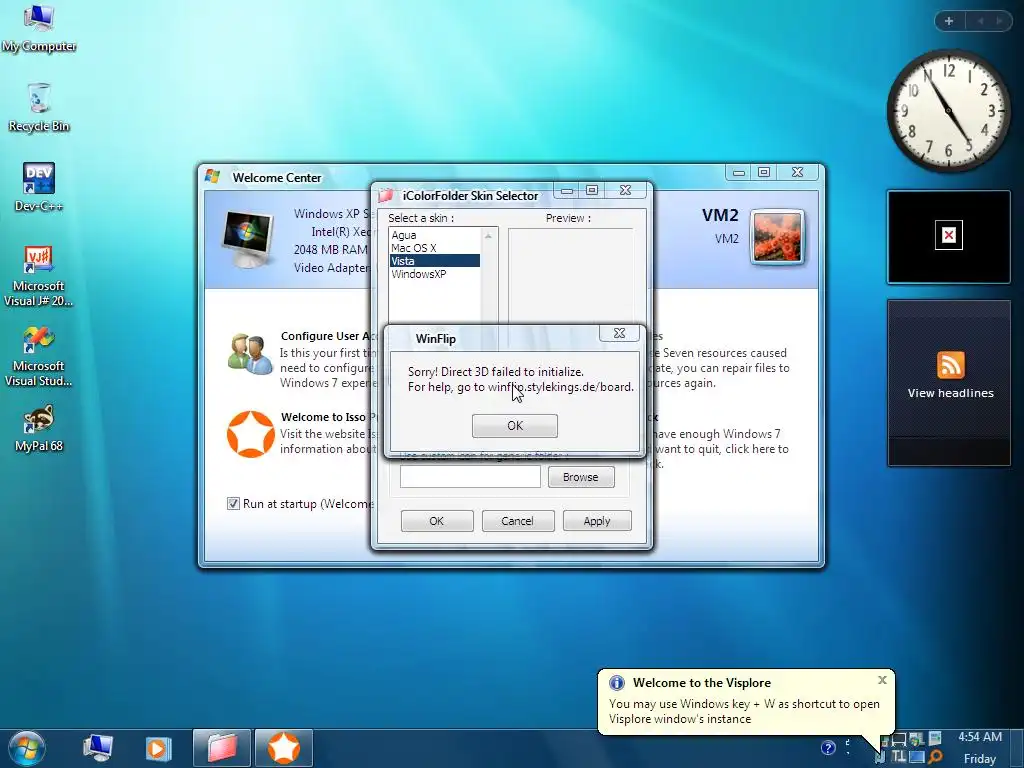Image resolution: width=1024 pixels, height=768 pixels.
Task: Apply the selected skin
Action: [x=597, y=521]
